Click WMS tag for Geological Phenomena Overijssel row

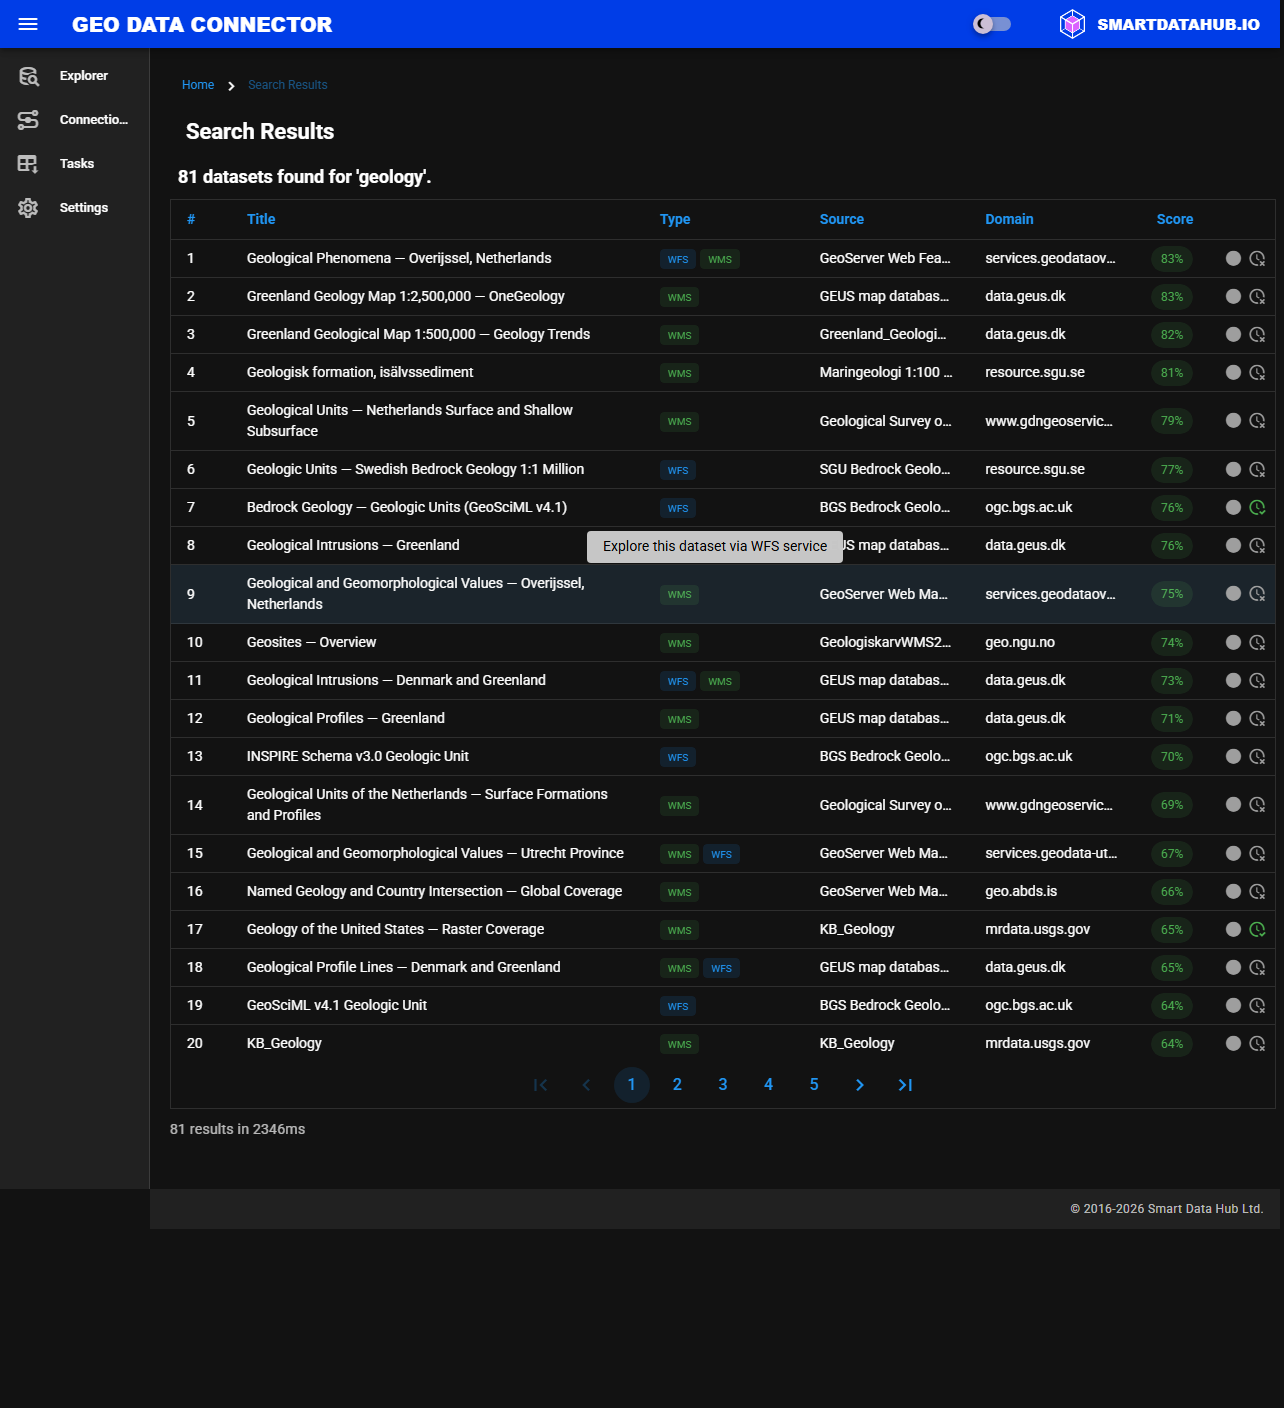coord(720,259)
